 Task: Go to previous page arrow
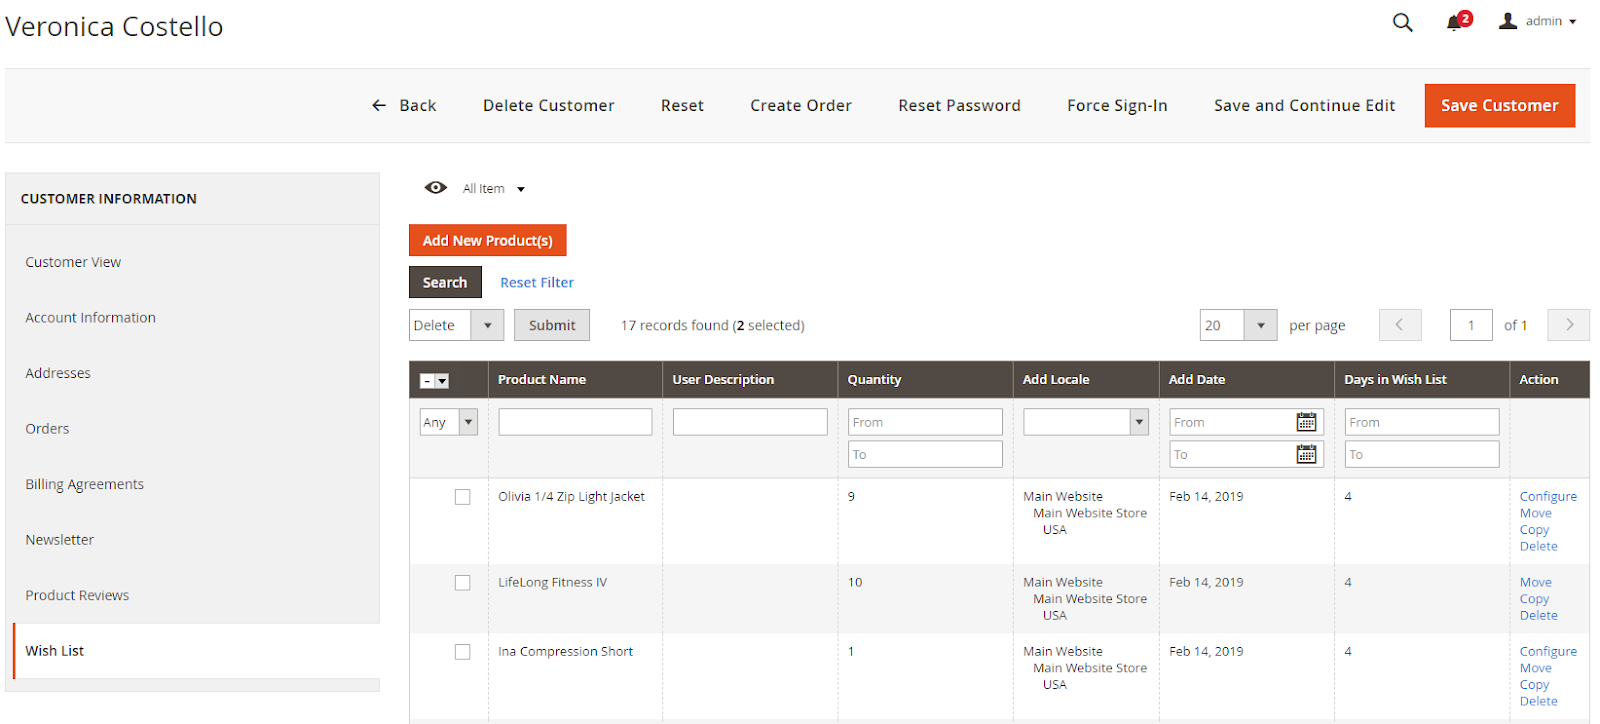pos(1399,325)
